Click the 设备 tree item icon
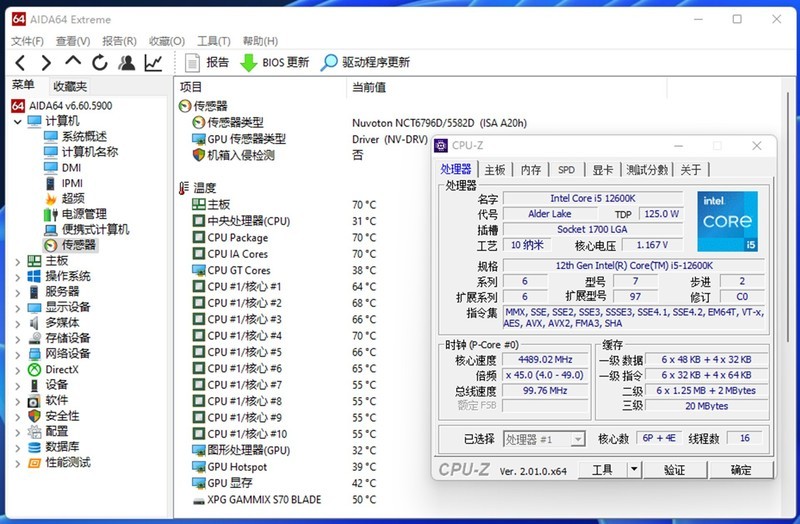Viewport: 800px width, 524px height. pos(34,385)
